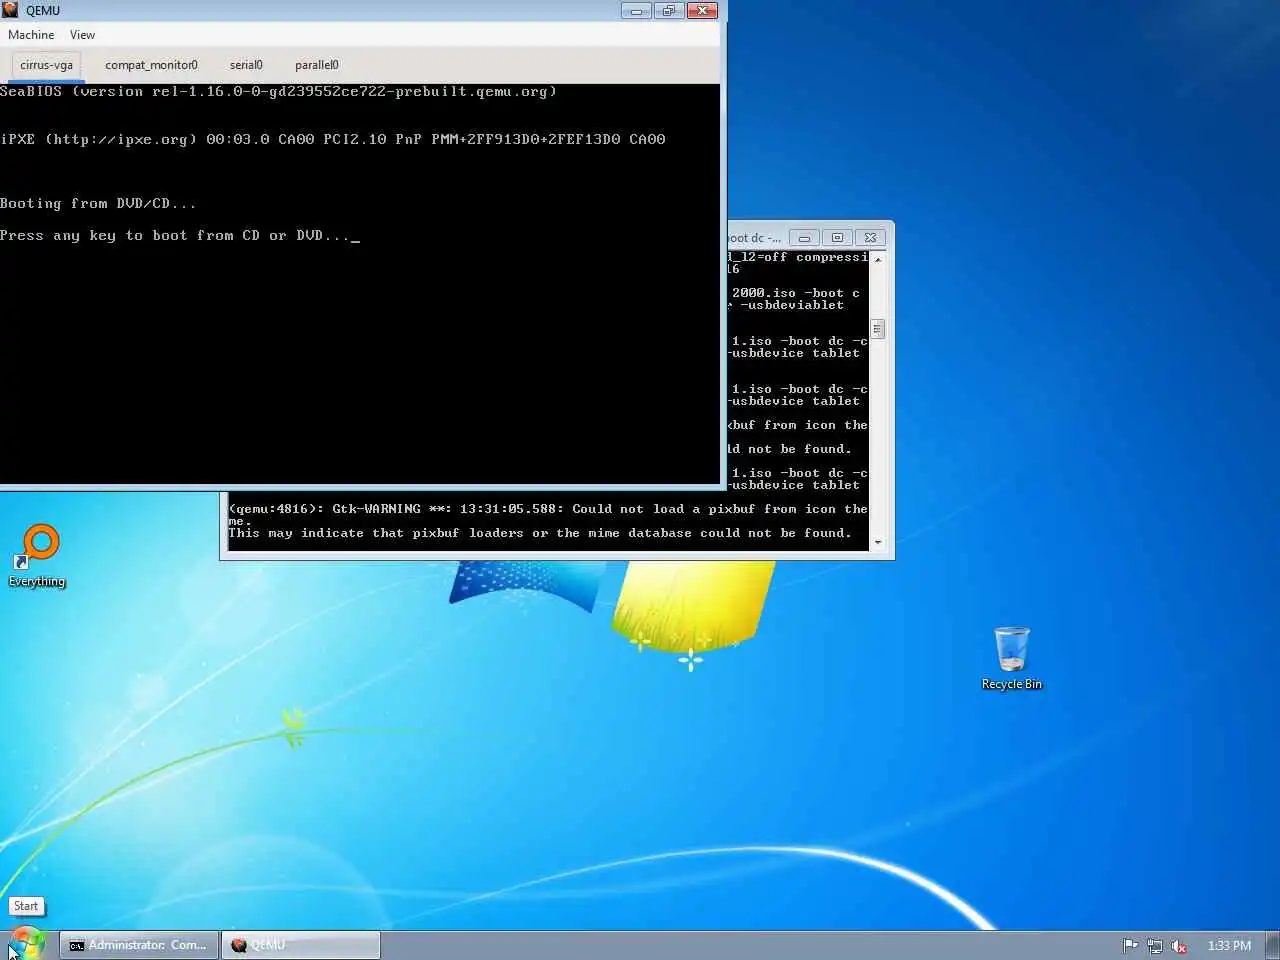Open the clock showing 1:33 PM
Viewport: 1280px width, 960px height.
pyautogui.click(x=1229, y=945)
